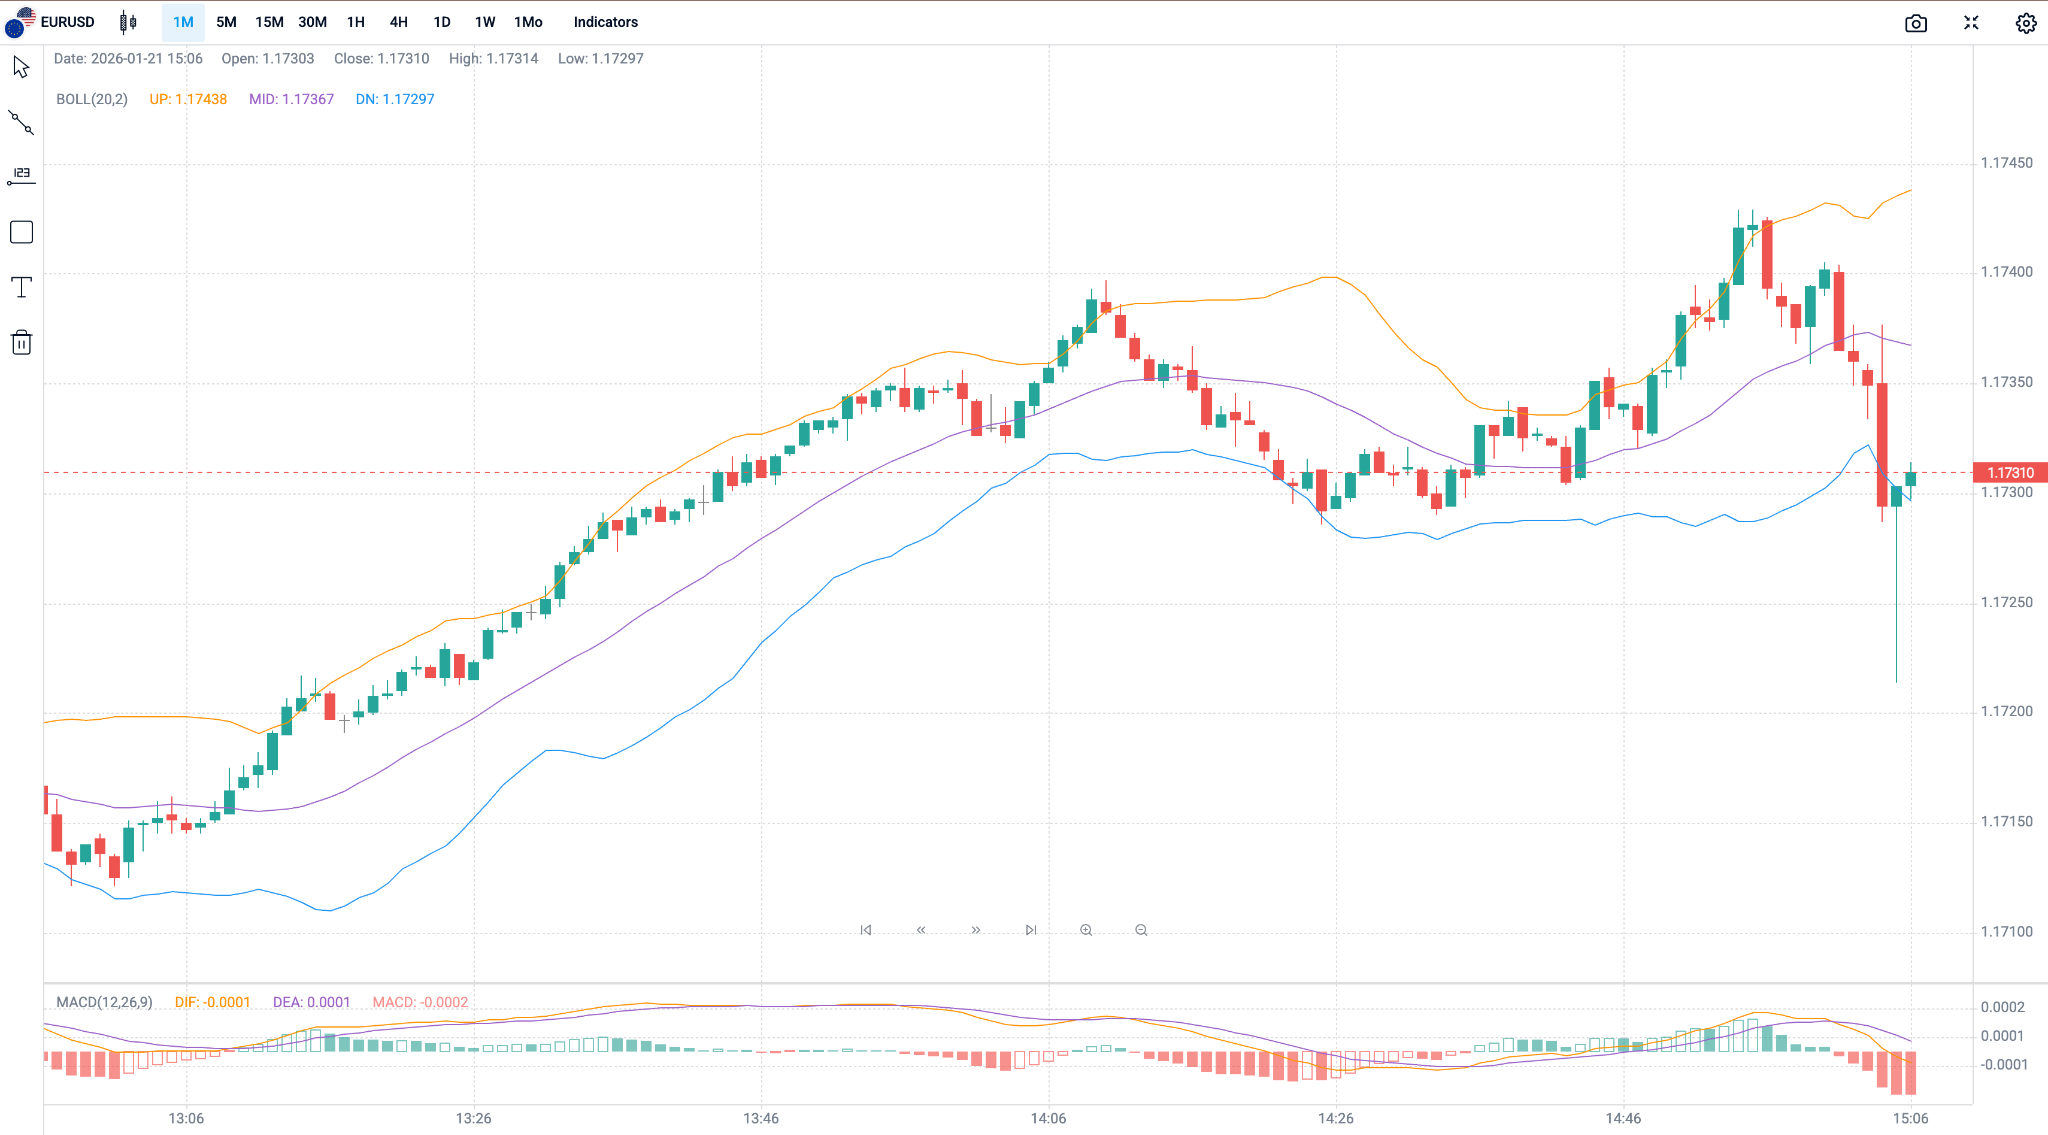Zoom in on the chart

pyautogui.click(x=1086, y=930)
